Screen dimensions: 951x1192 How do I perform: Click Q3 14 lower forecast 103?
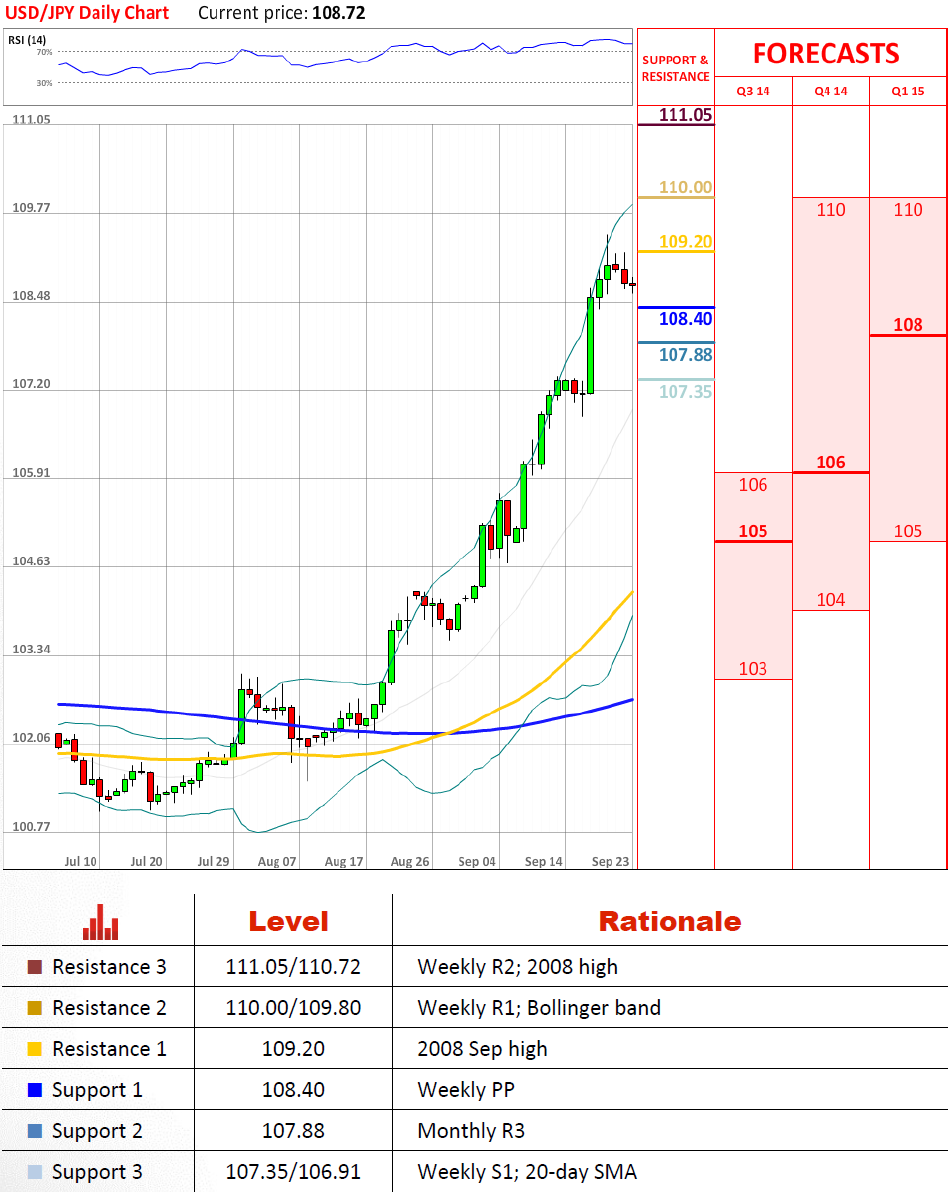pos(753,668)
